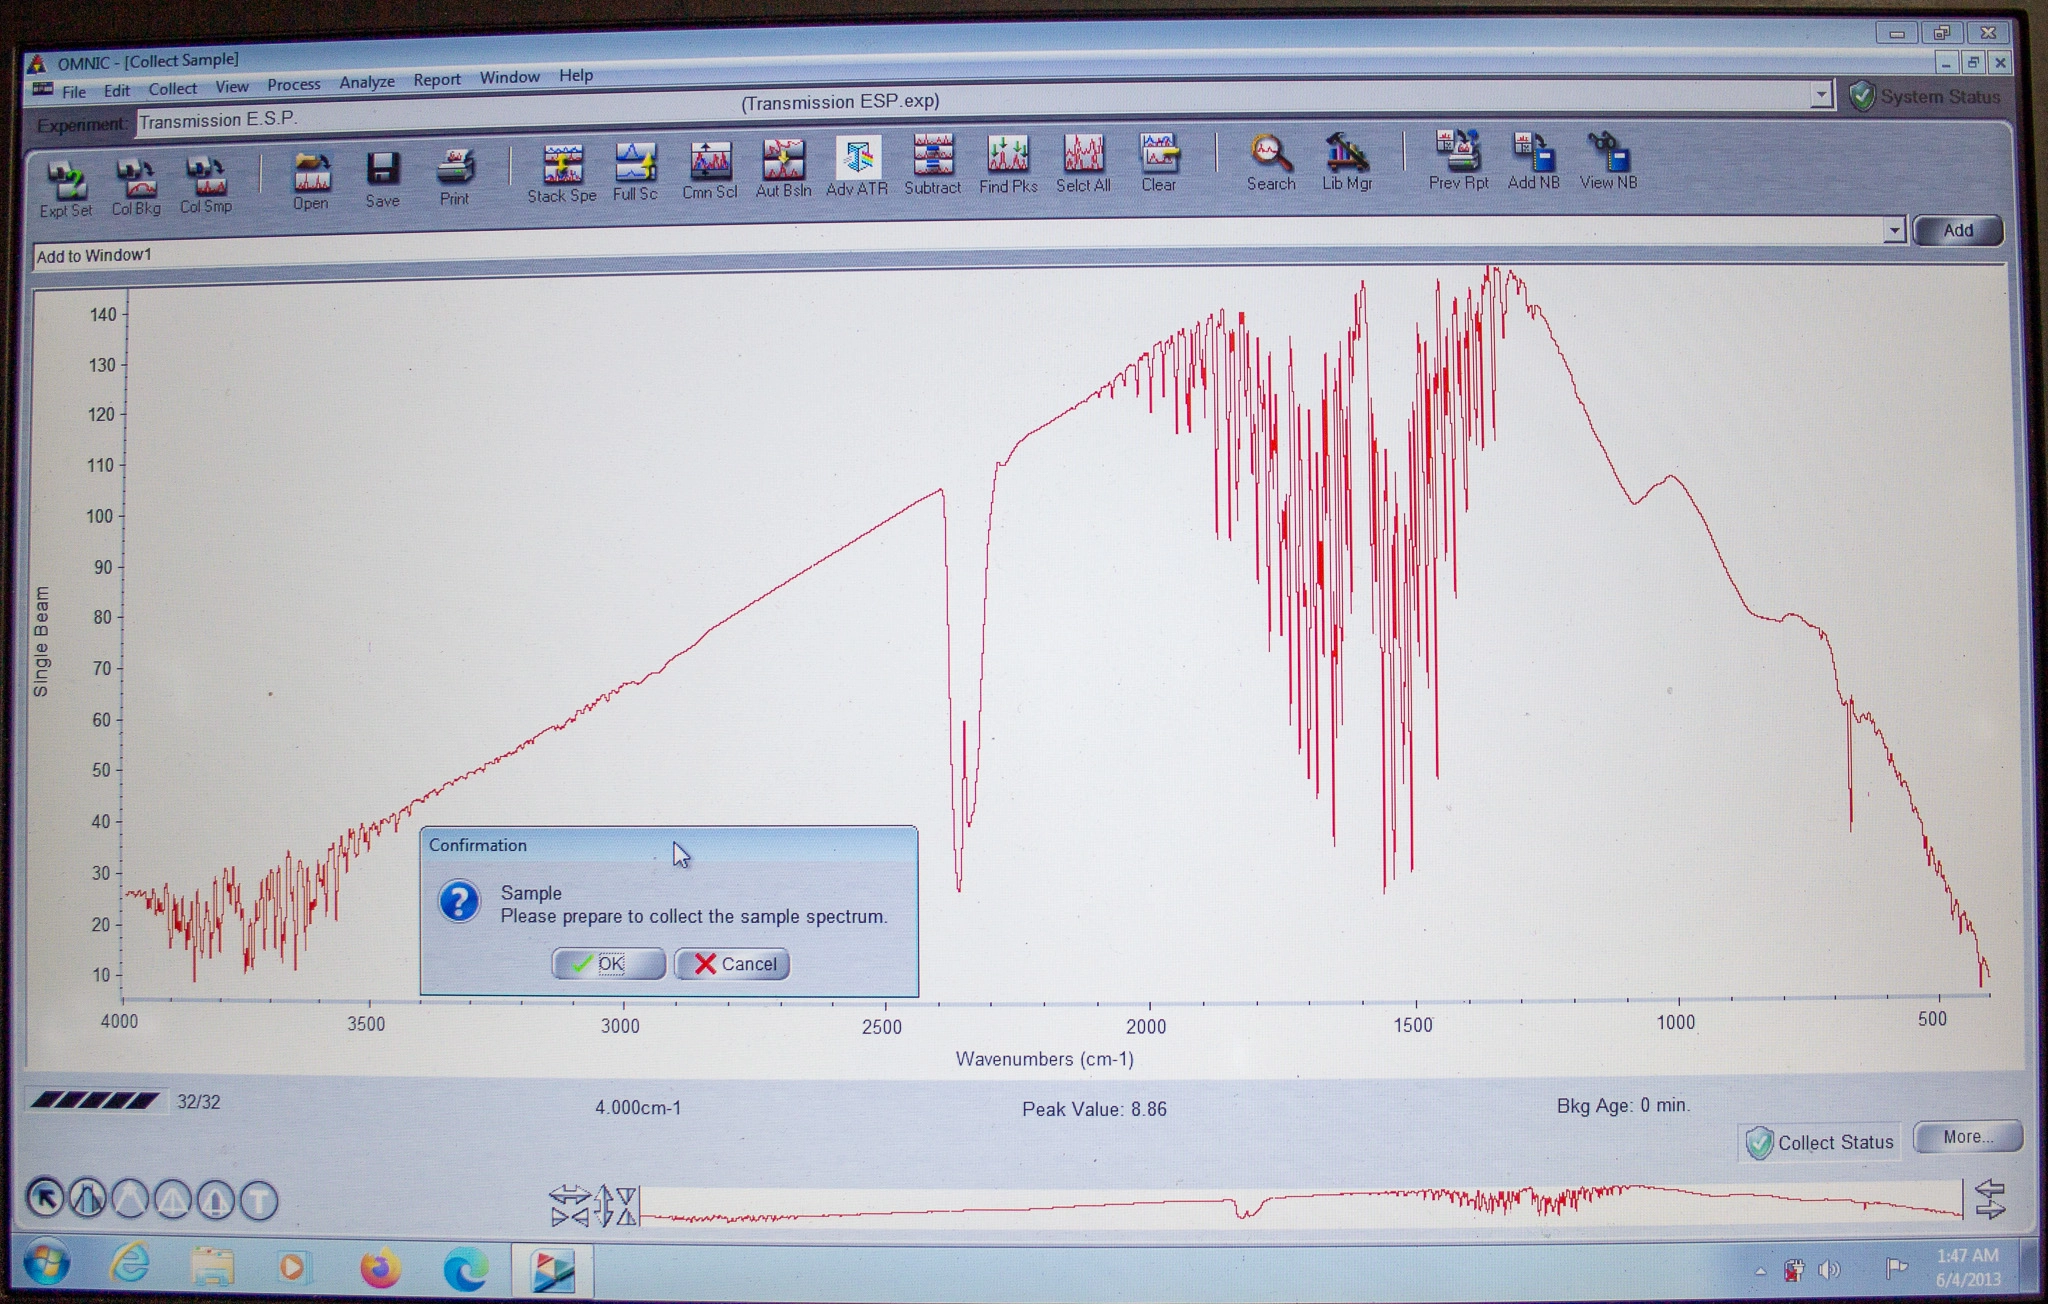Apply Automatic Baseline (Aut Bsln) icon
Image resolution: width=2048 pixels, height=1304 pixels.
pos(783,168)
